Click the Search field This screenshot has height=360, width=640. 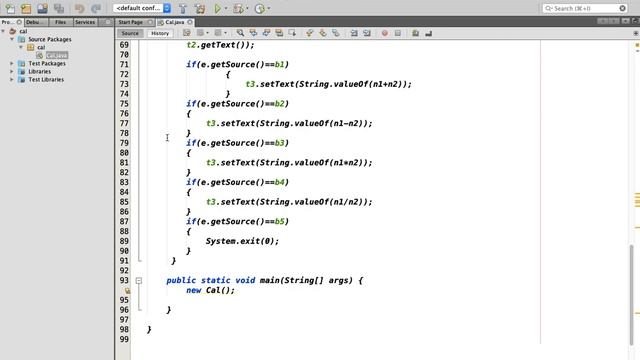click(584, 8)
